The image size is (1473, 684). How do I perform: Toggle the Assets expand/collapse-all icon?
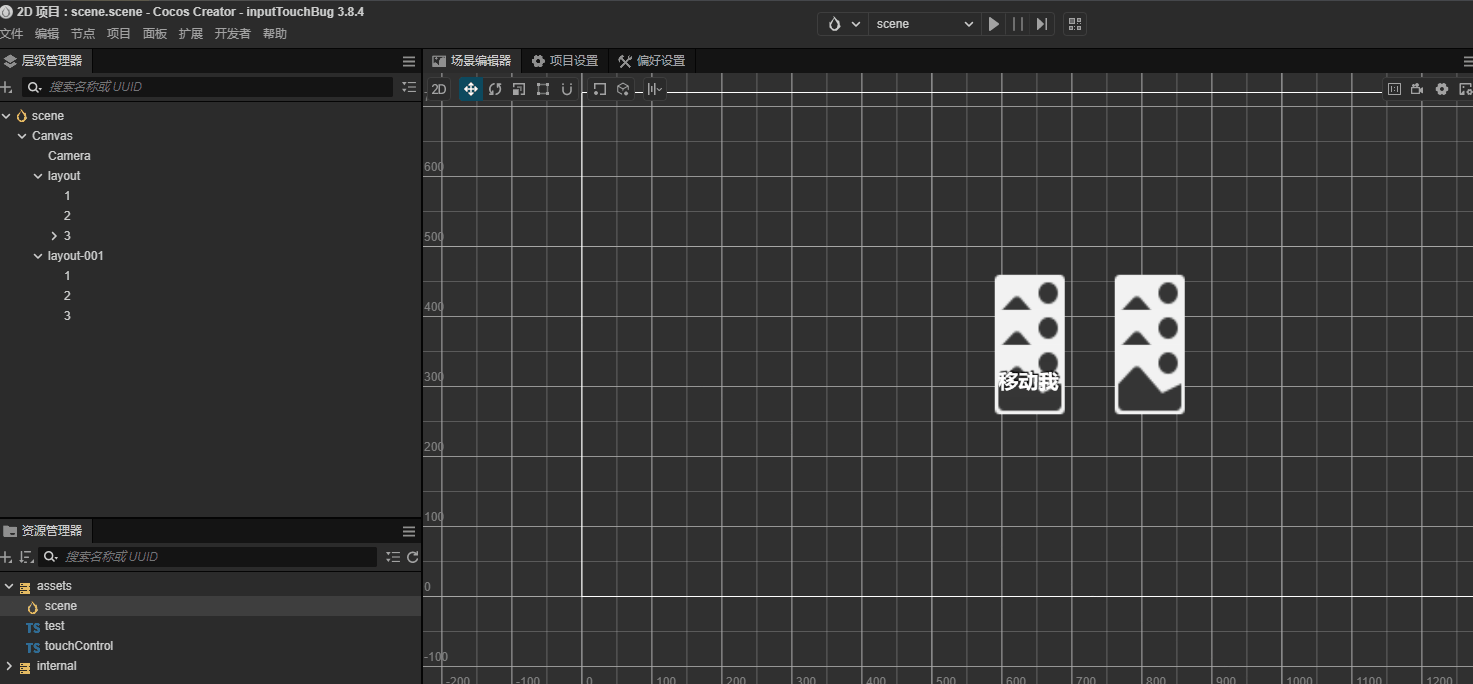coord(393,557)
